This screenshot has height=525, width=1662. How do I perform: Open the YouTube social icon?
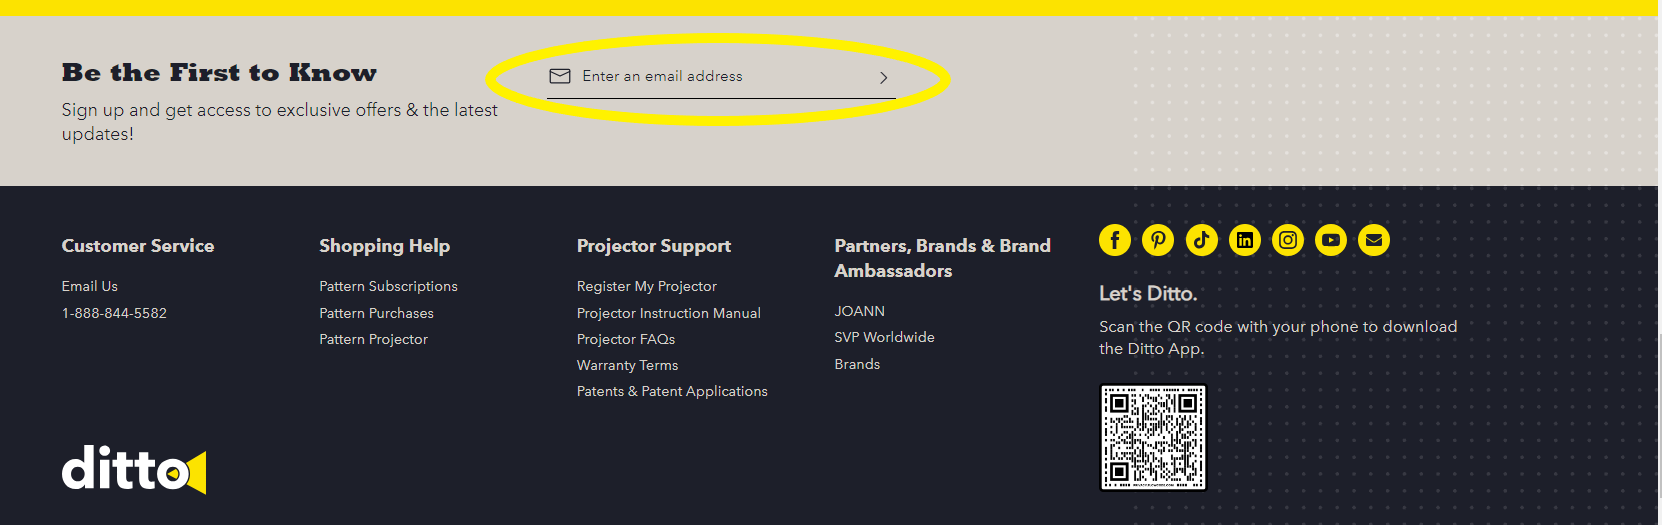point(1331,240)
